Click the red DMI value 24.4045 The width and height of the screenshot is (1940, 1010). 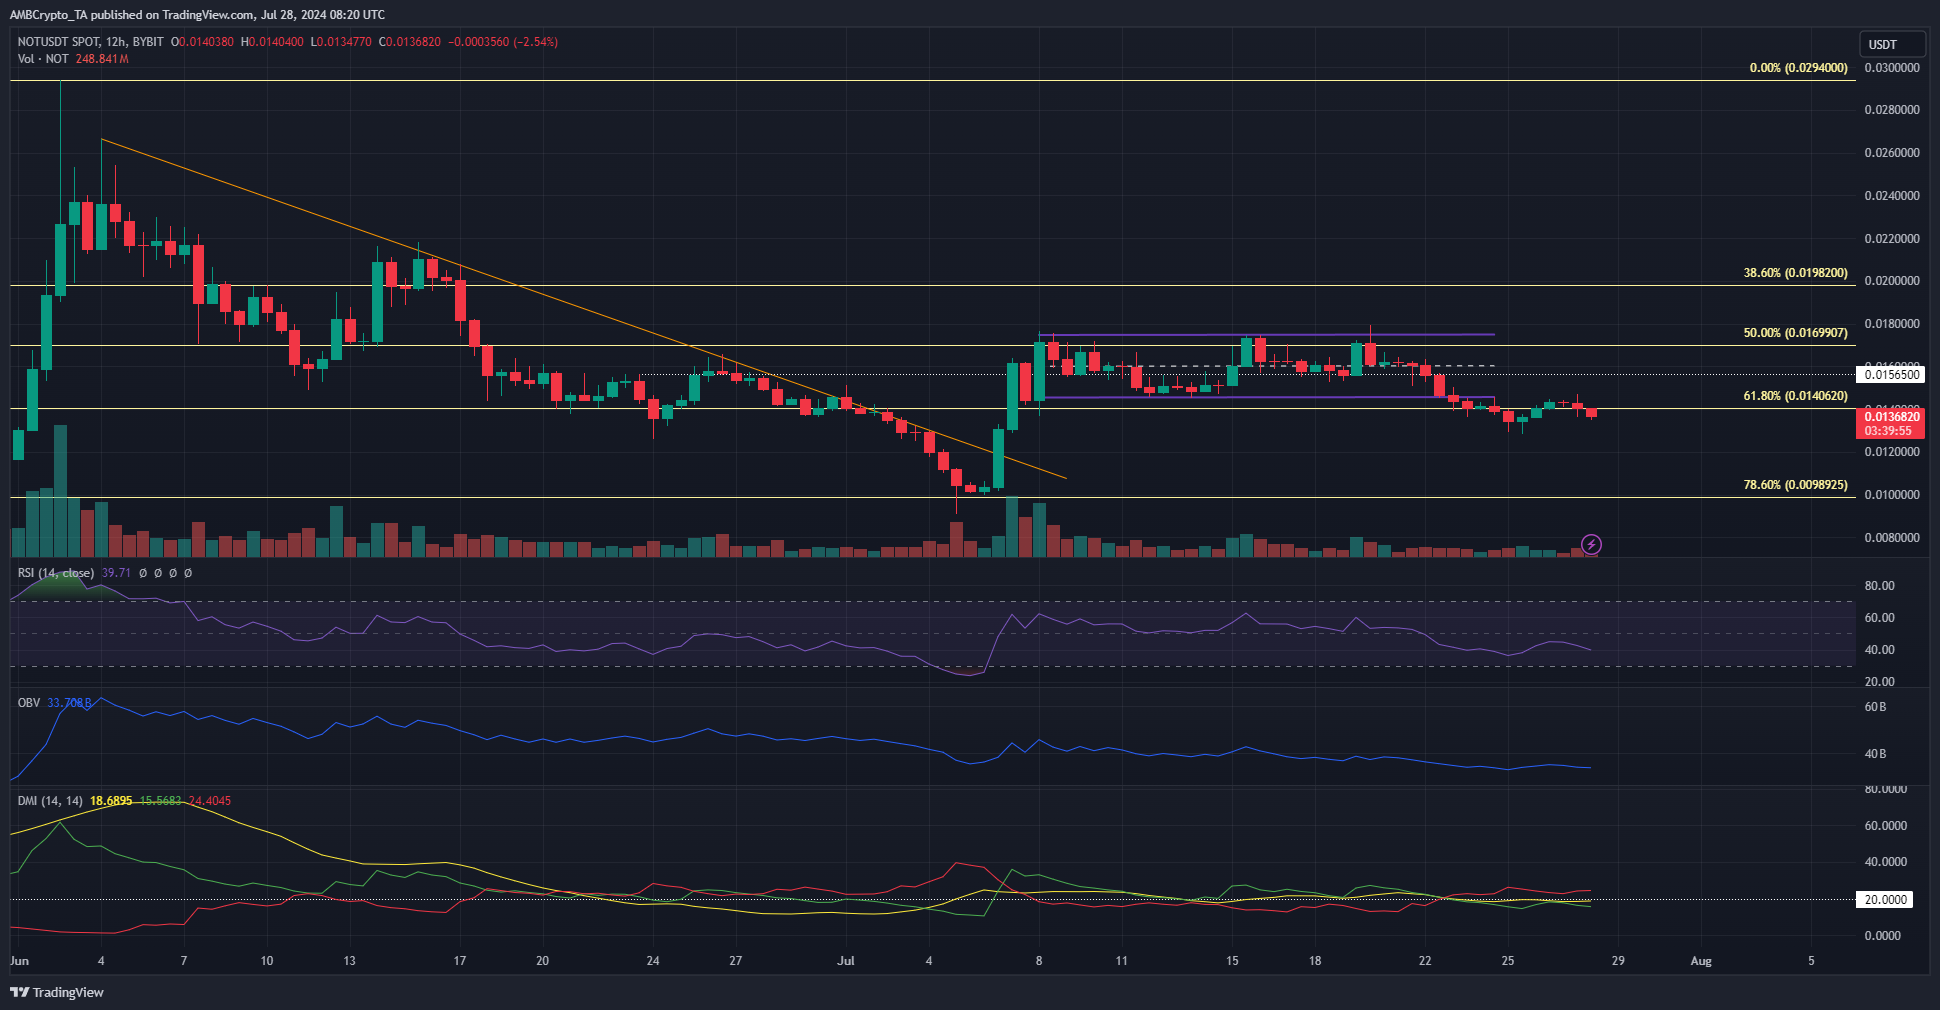coord(210,801)
